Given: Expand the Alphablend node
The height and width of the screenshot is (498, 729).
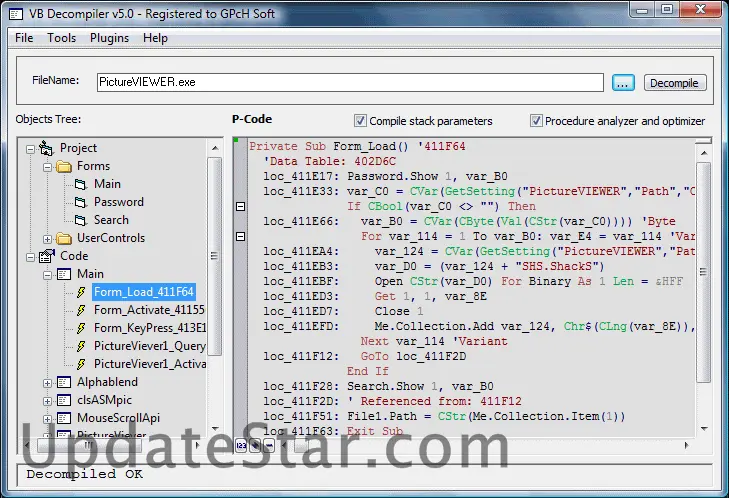Looking at the screenshot, I should [x=47, y=384].
